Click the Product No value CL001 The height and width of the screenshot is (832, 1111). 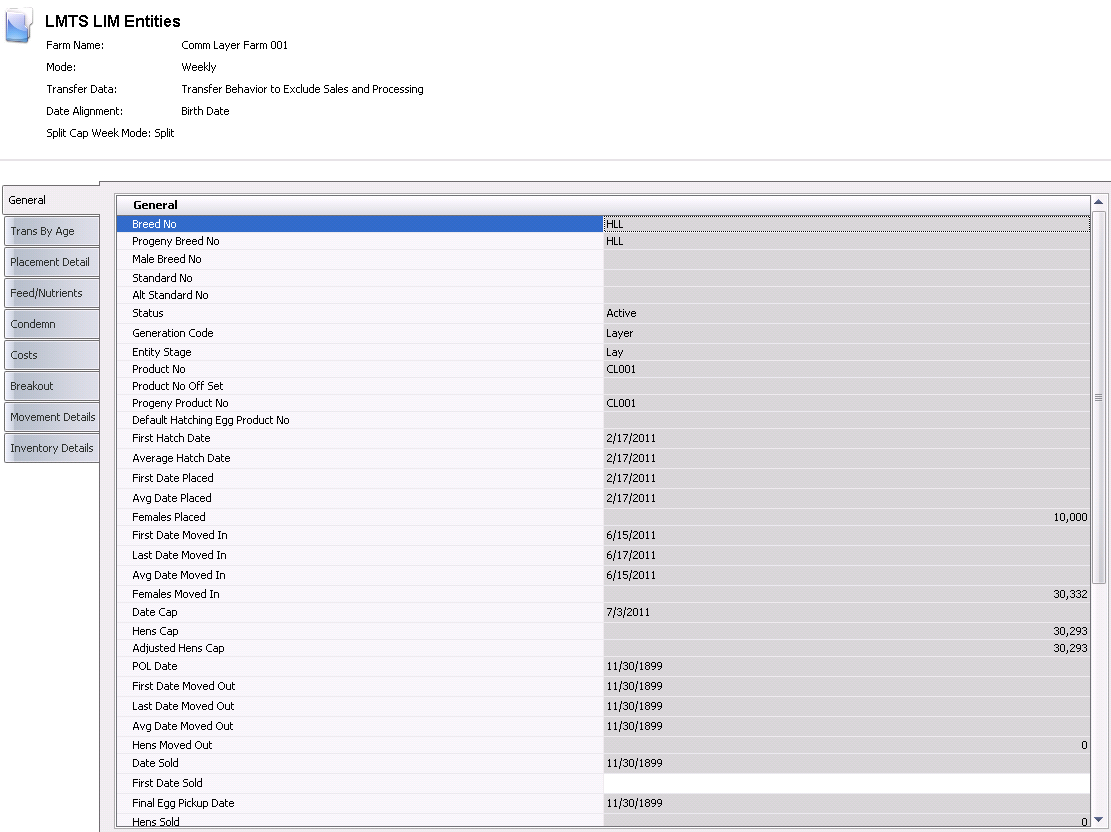(x=621, y=369)
